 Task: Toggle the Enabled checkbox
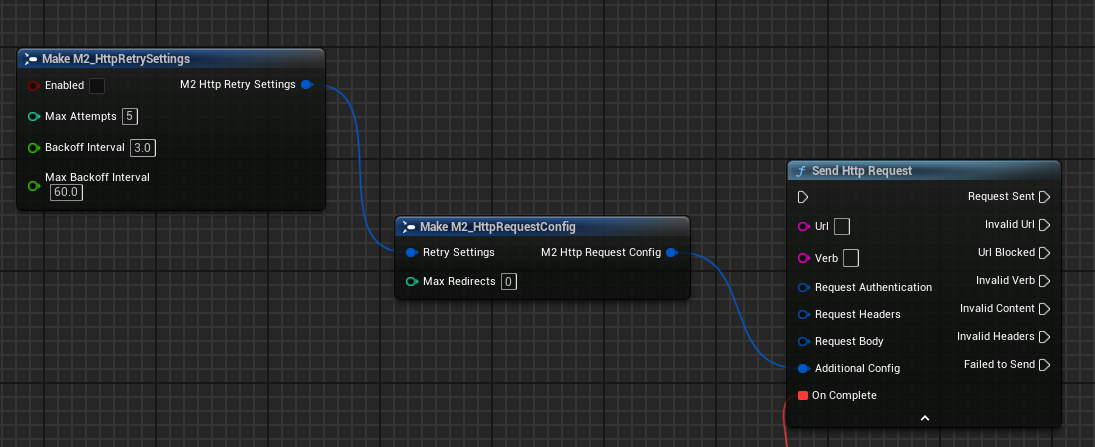97,86
